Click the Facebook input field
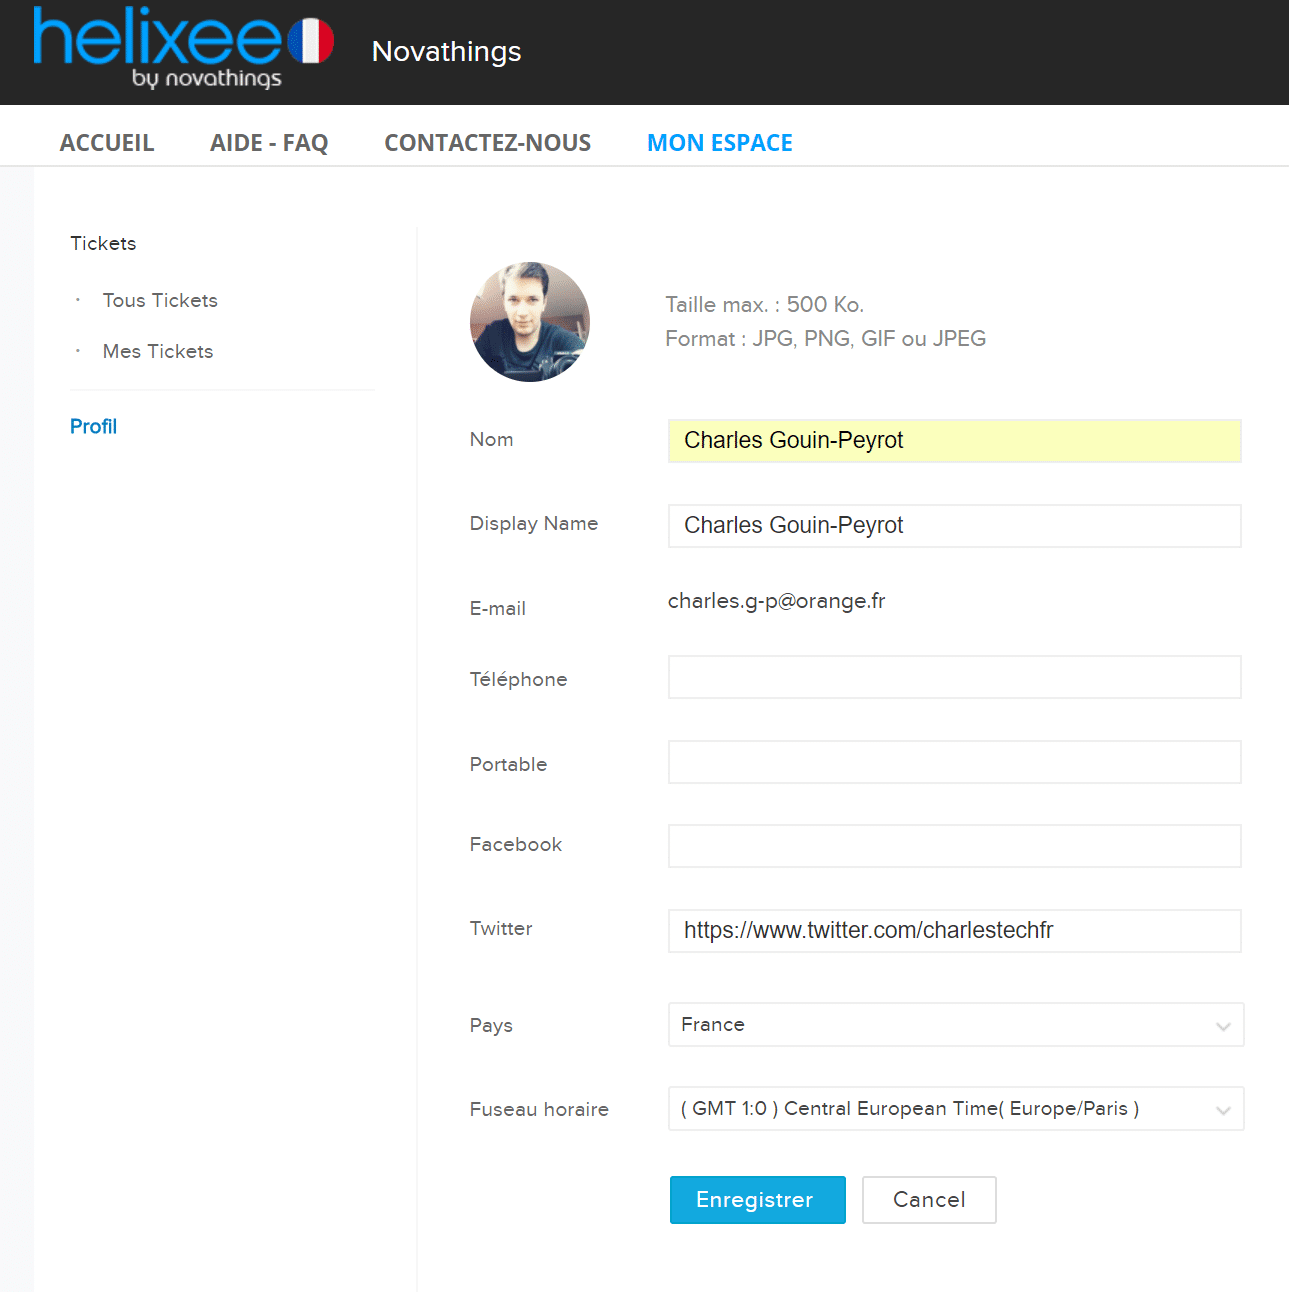The image size is (1289, 1292). [955, 846]
